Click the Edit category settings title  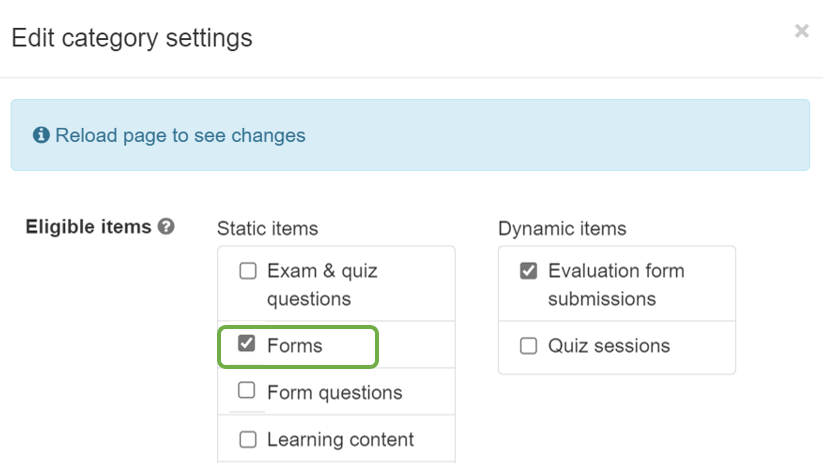pos(132,38)
